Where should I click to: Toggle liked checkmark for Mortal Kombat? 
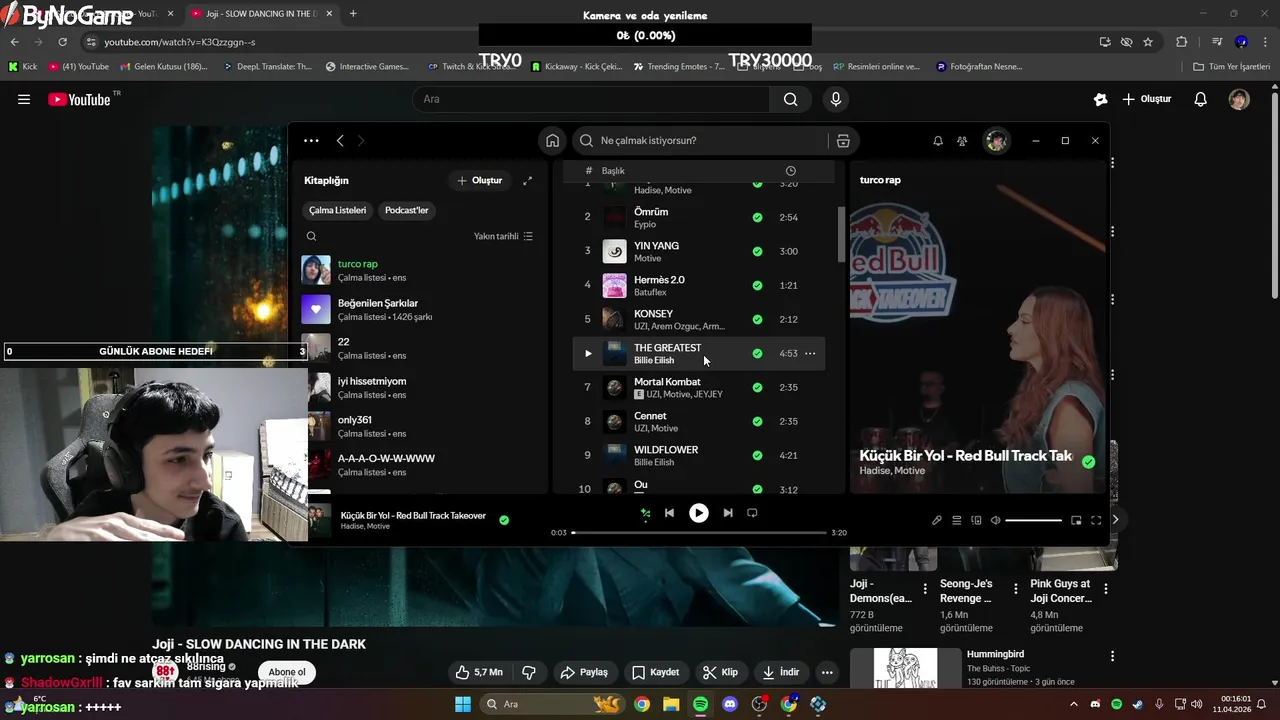tap(757, 387)
